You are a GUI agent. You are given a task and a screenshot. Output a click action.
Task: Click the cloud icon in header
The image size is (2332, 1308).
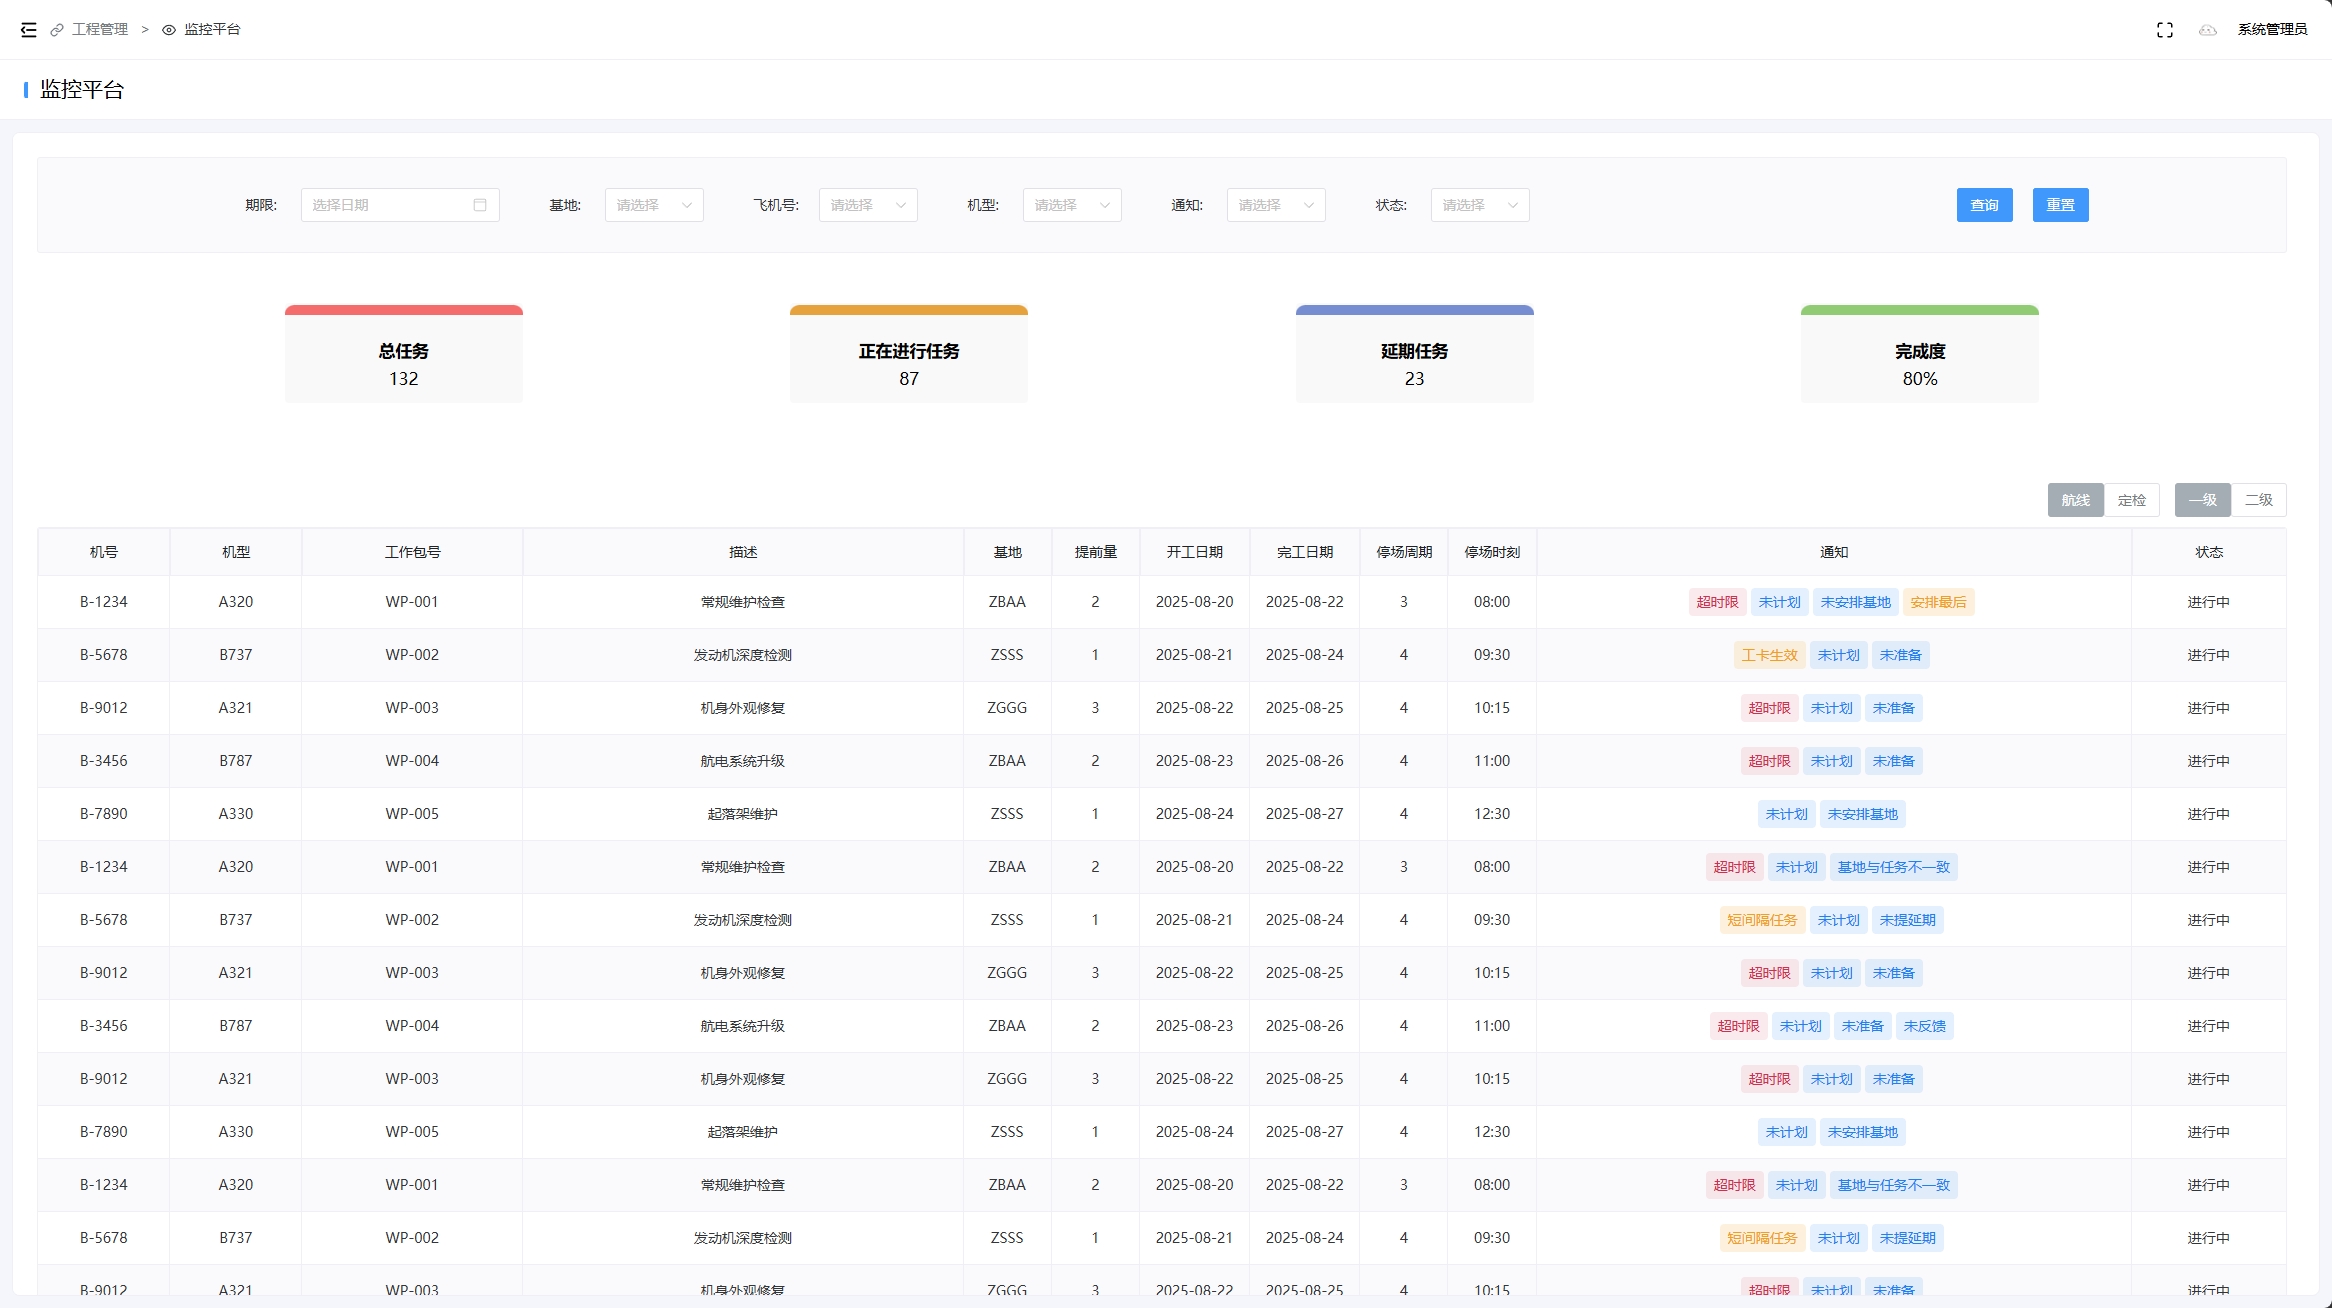pos(2208,30)
